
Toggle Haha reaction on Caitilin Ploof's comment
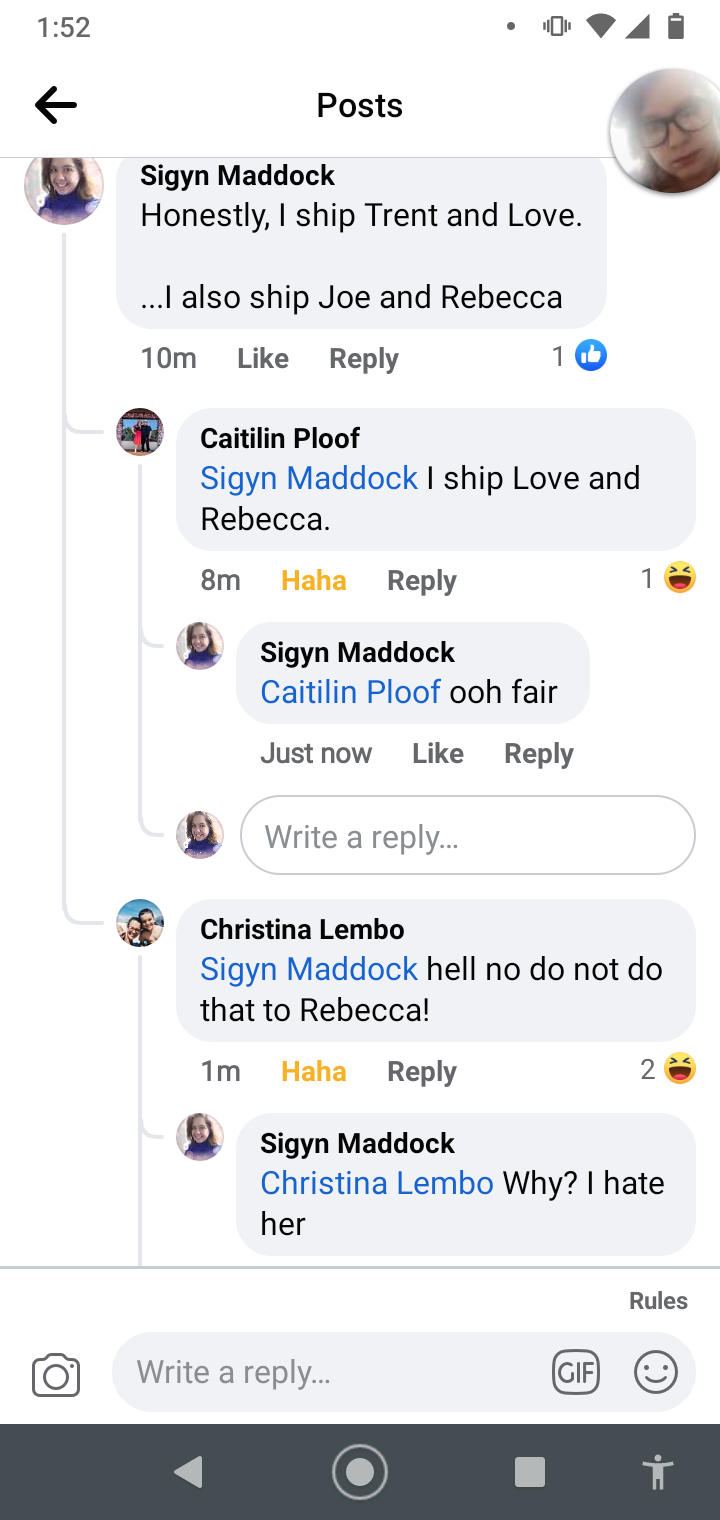click(x=314, y=581)
